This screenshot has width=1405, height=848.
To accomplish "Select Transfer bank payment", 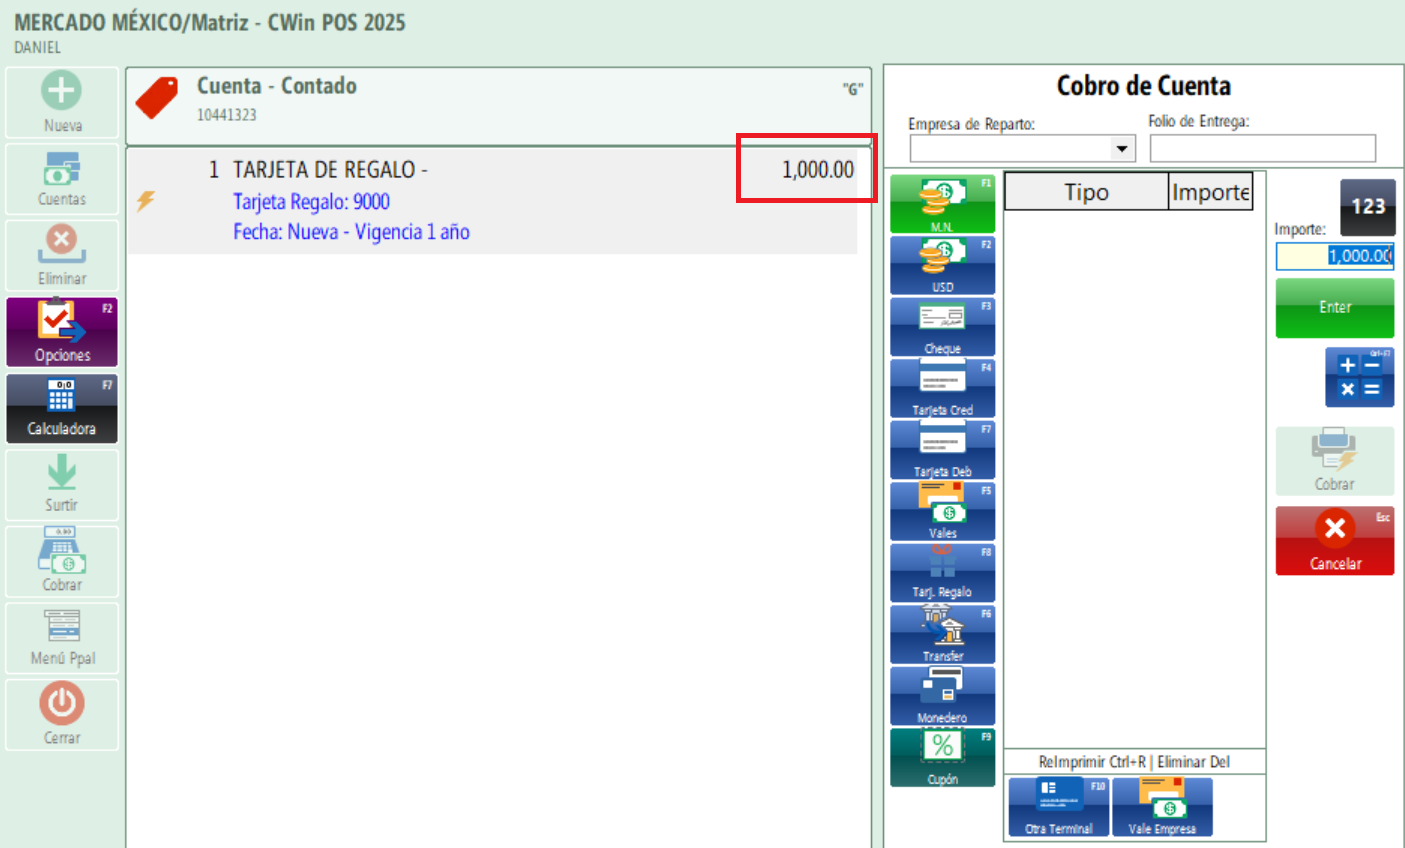I will [x=942, y=635].
